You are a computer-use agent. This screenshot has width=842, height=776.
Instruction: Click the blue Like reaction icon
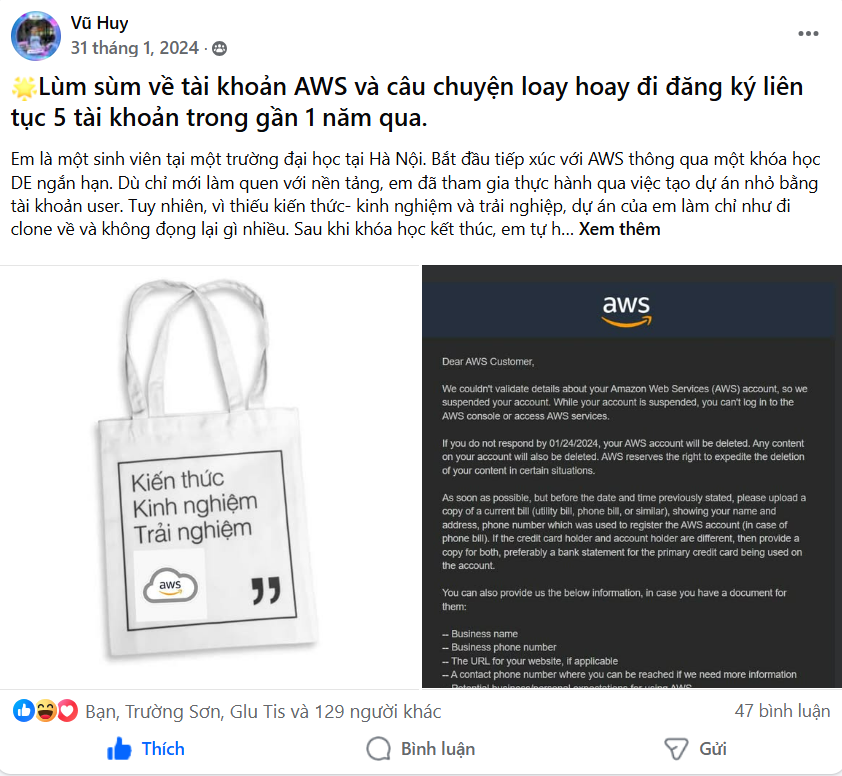coord(24,711)
